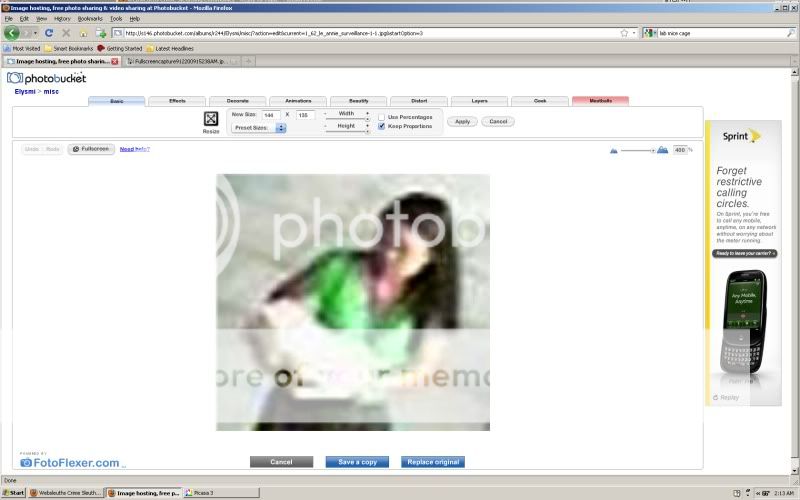Click the zoom slider track
The width and height of the screenshot is (800, 500).
point(637,150)
